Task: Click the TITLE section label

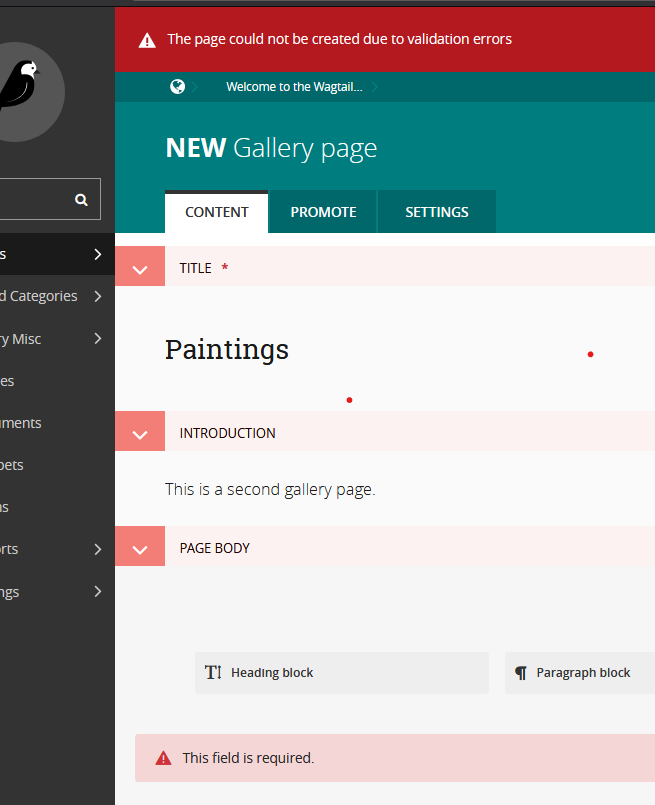Action: click(196, 268)
